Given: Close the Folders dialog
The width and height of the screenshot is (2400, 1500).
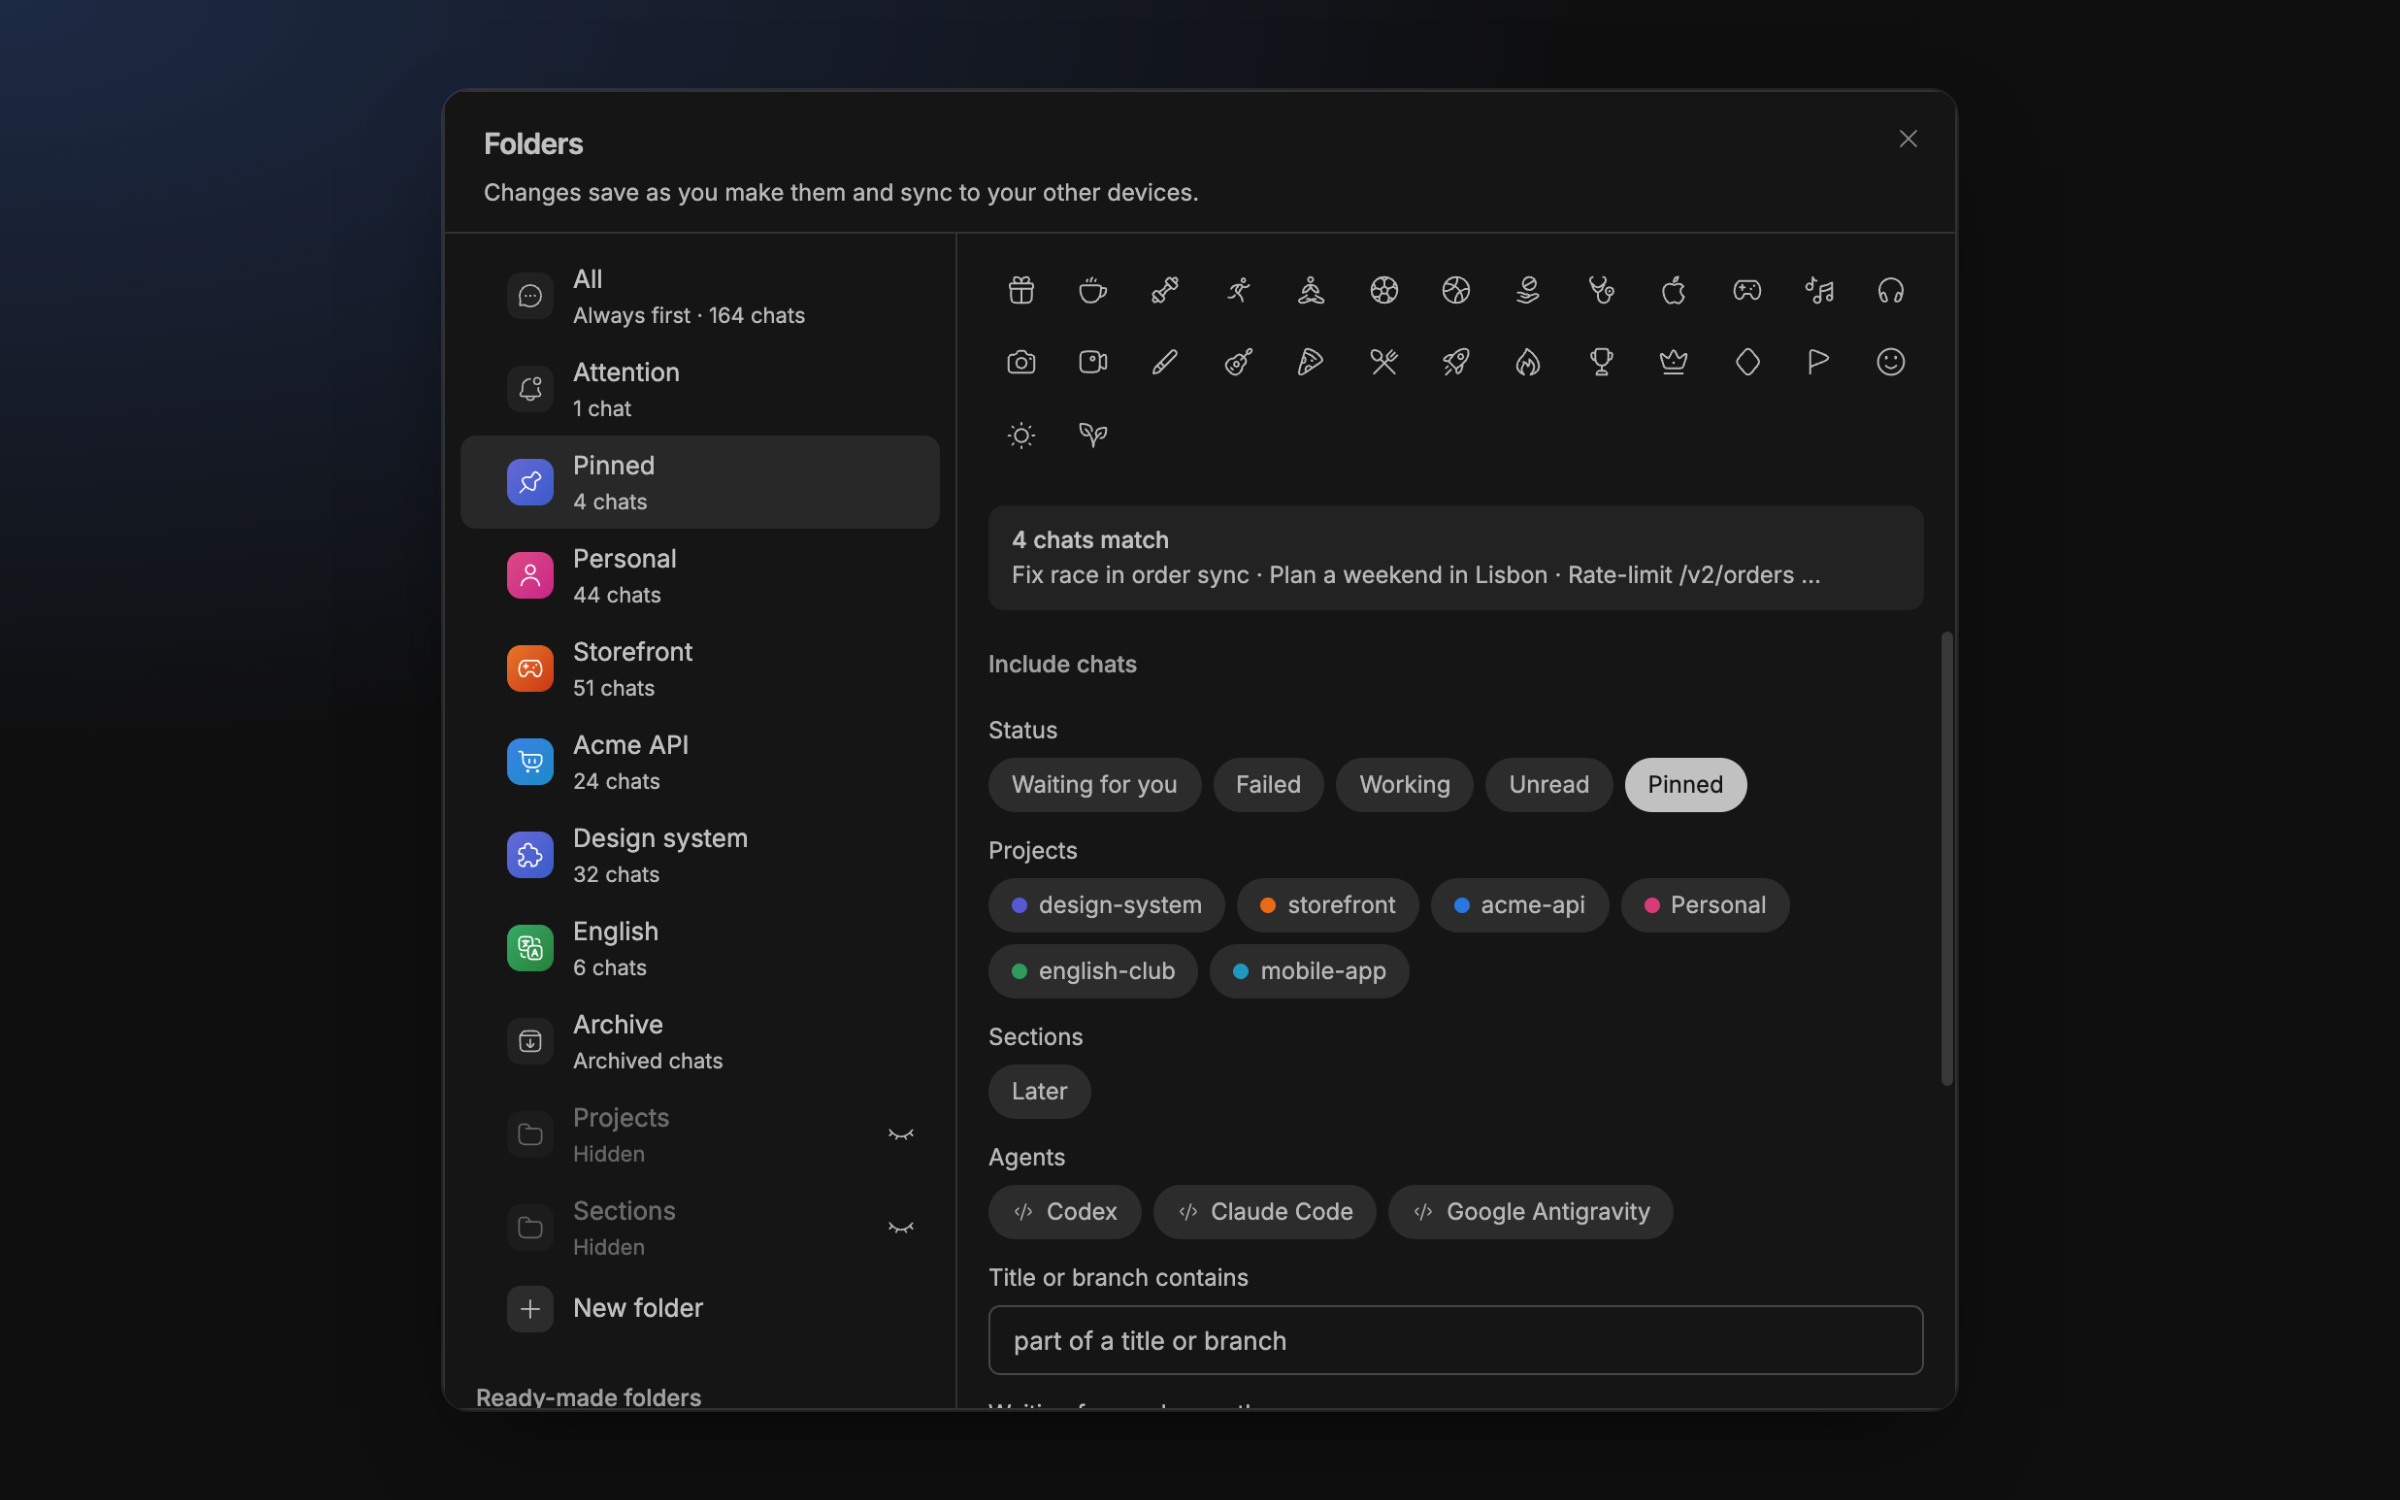Looking at the screenshot, I should tap(1908, 139).
